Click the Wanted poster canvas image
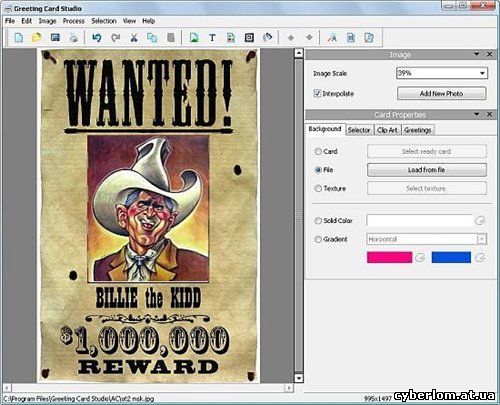Image resolution: width=500 pixels, height=405 pixels. coord(149,216)
